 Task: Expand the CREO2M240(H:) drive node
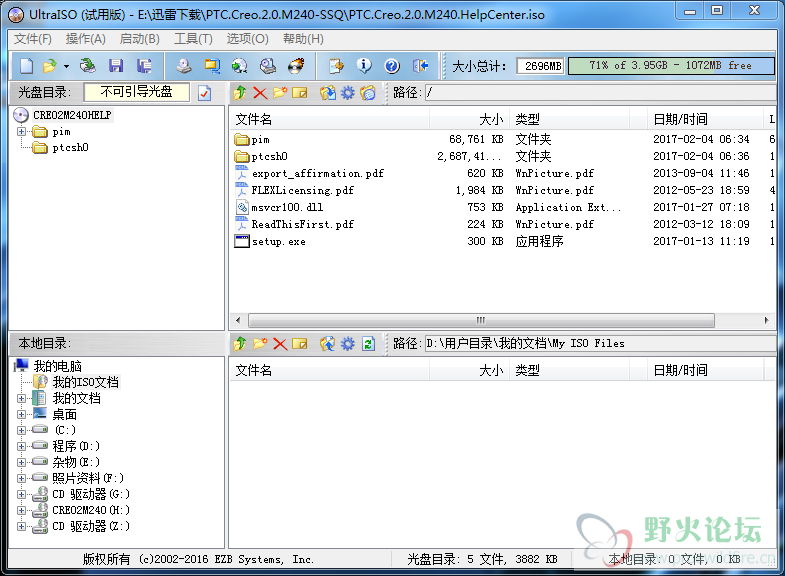[x=22, y=510]
